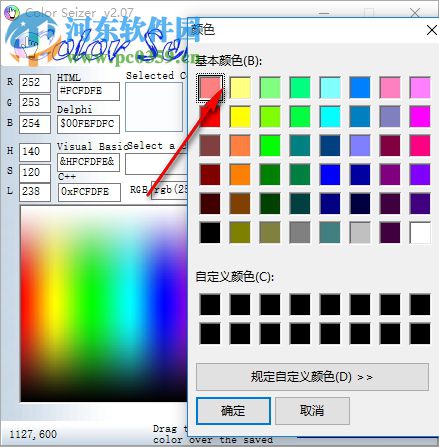Click the 基本颜色(B): label
Image resolution: width=439 pixels, height=447 pixels.
click(228, 61)
